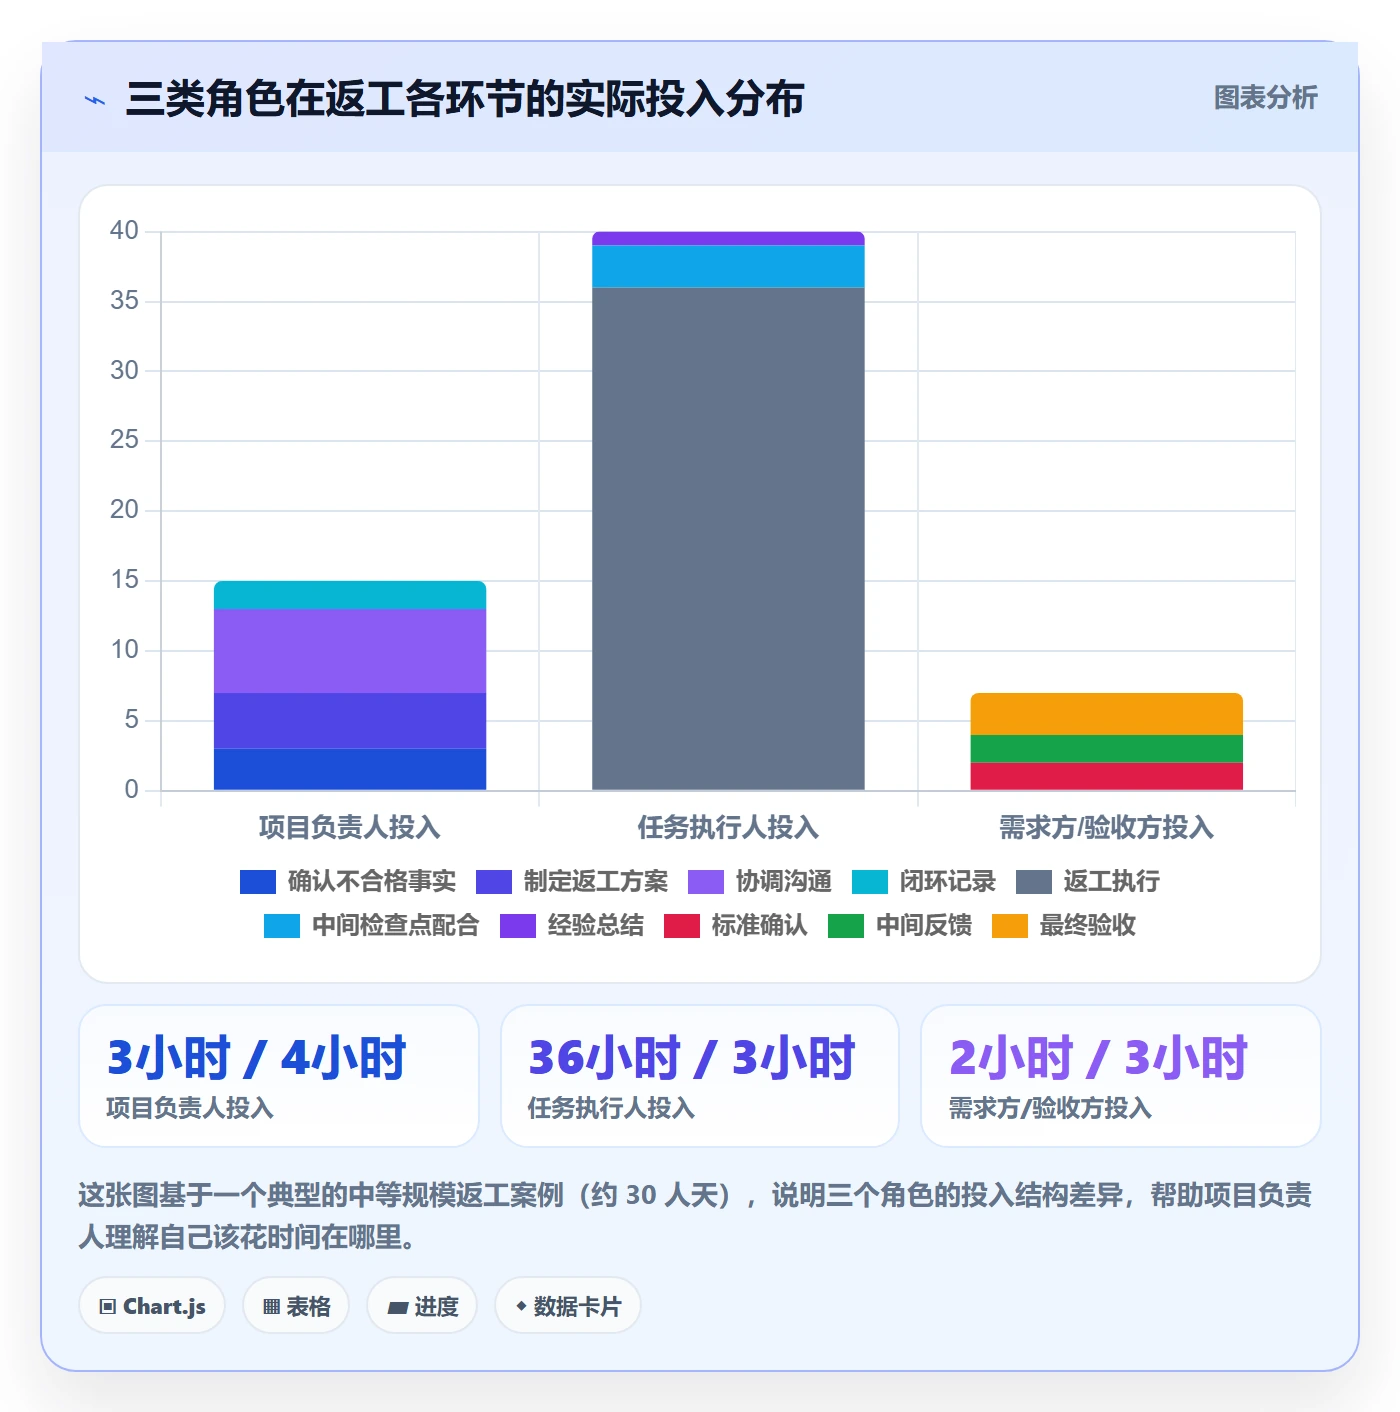Click the indigo 制定返工方案 bar segment
This screenshot has height=1412, width=1400.
(350, 721)
